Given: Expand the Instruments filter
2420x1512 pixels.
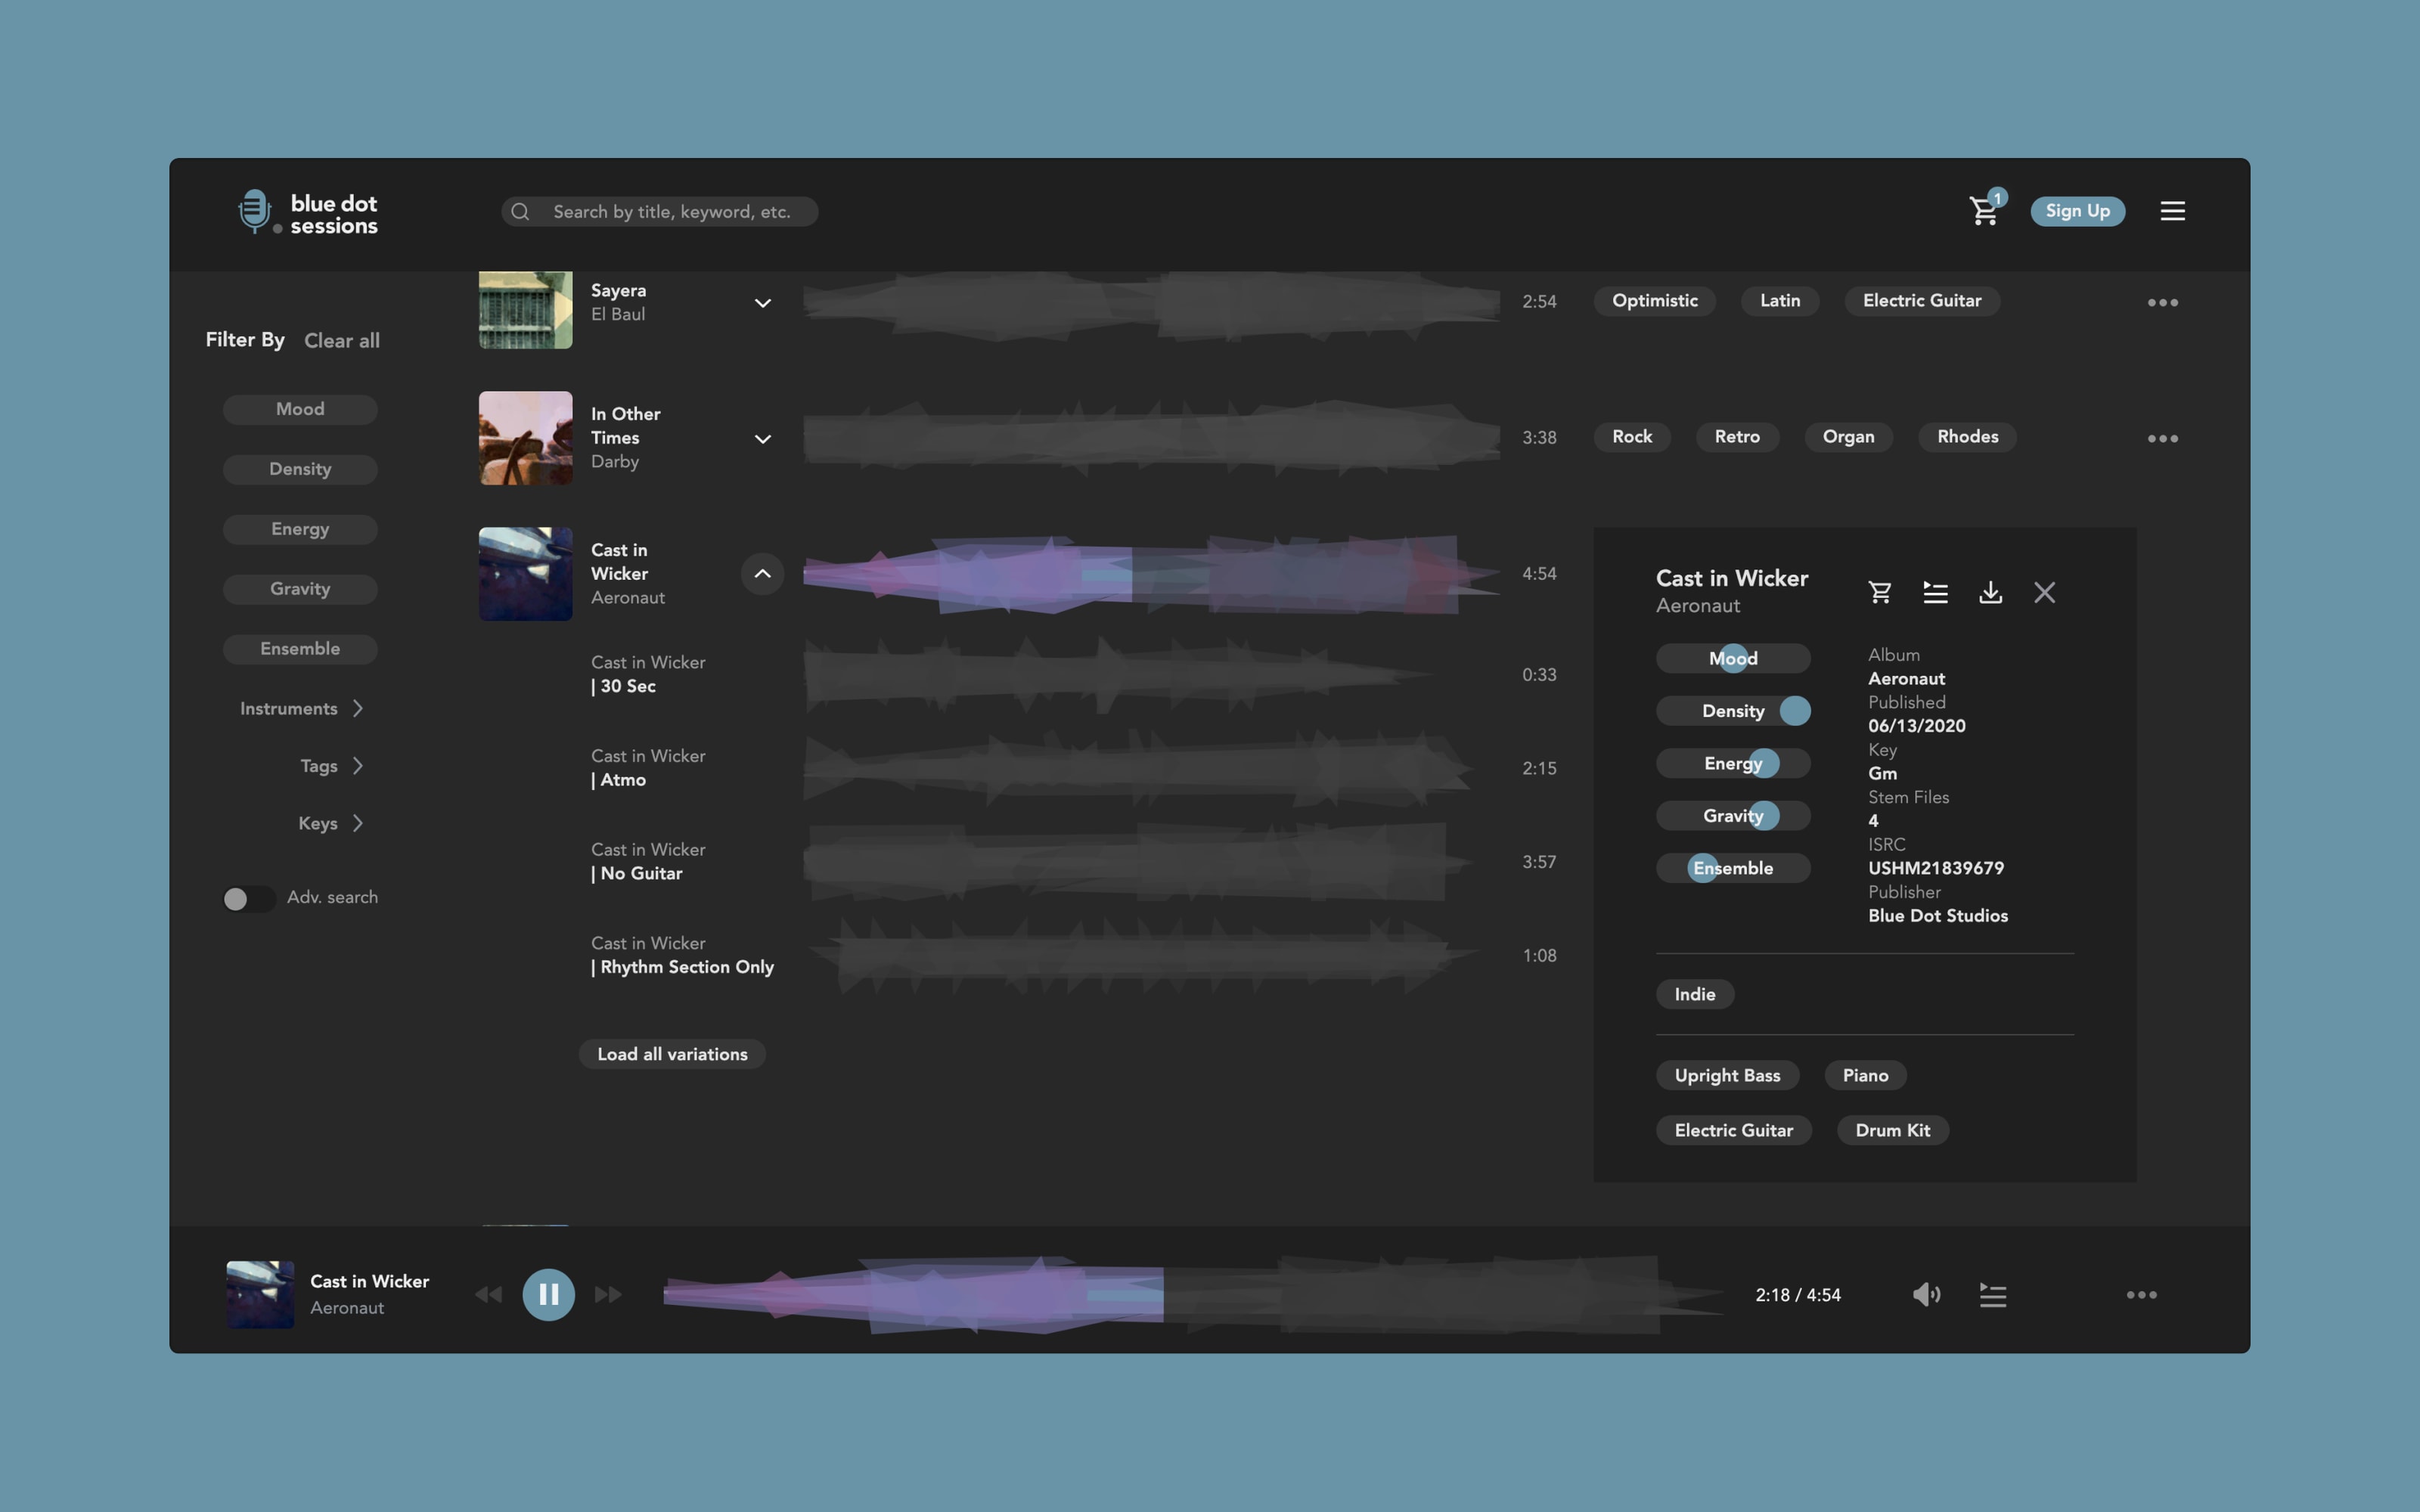Looking at the screenshot, I should coord(300,708).
